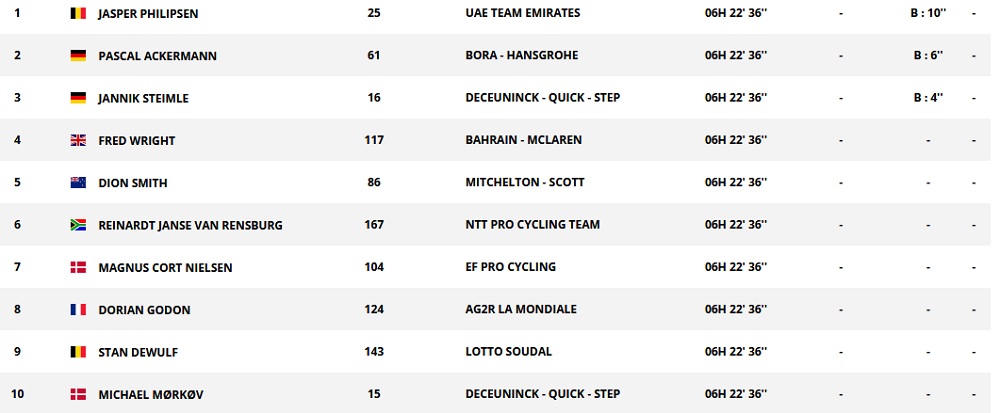Click British flag next to Fred Wright
The height and width of the screenshot is (413, 1000).
(x=77, y=141)
